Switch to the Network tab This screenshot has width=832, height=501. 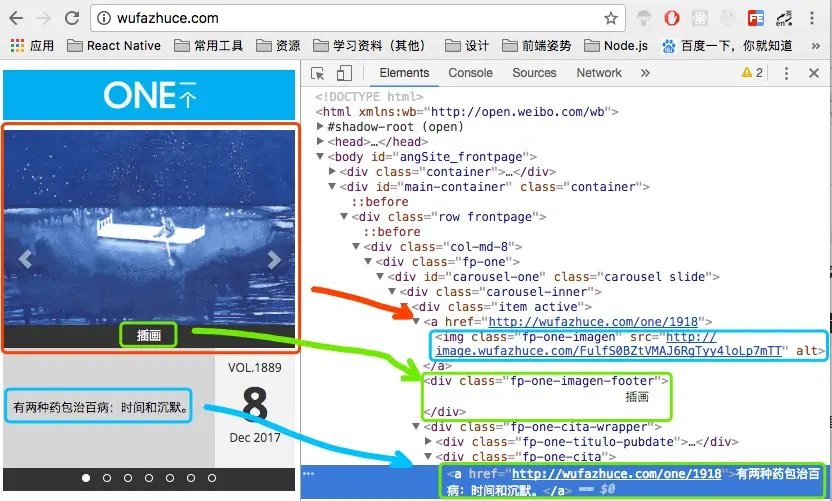click(599, 73)
